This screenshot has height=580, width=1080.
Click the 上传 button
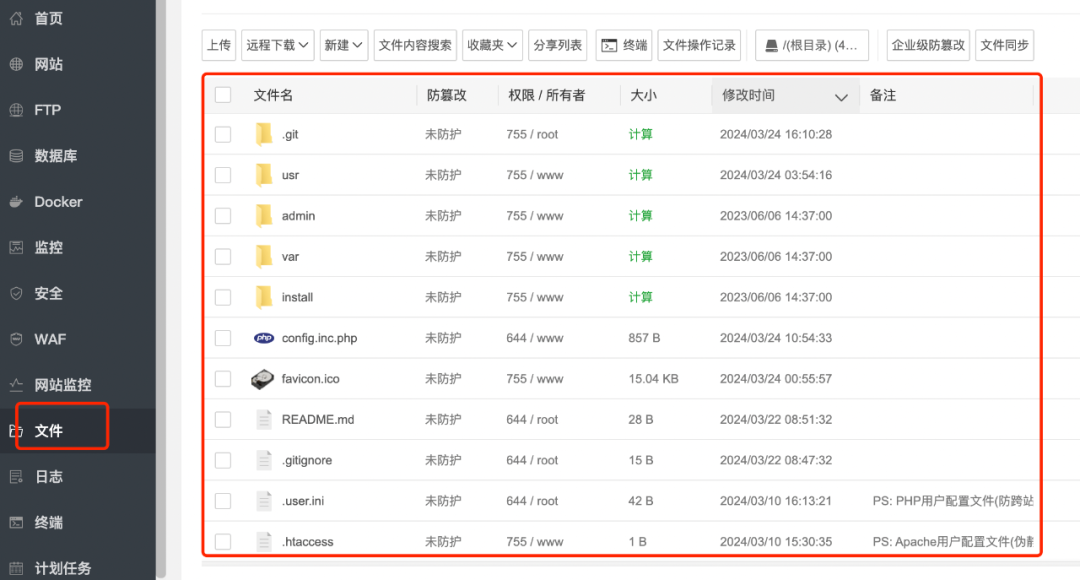(219, 45)
